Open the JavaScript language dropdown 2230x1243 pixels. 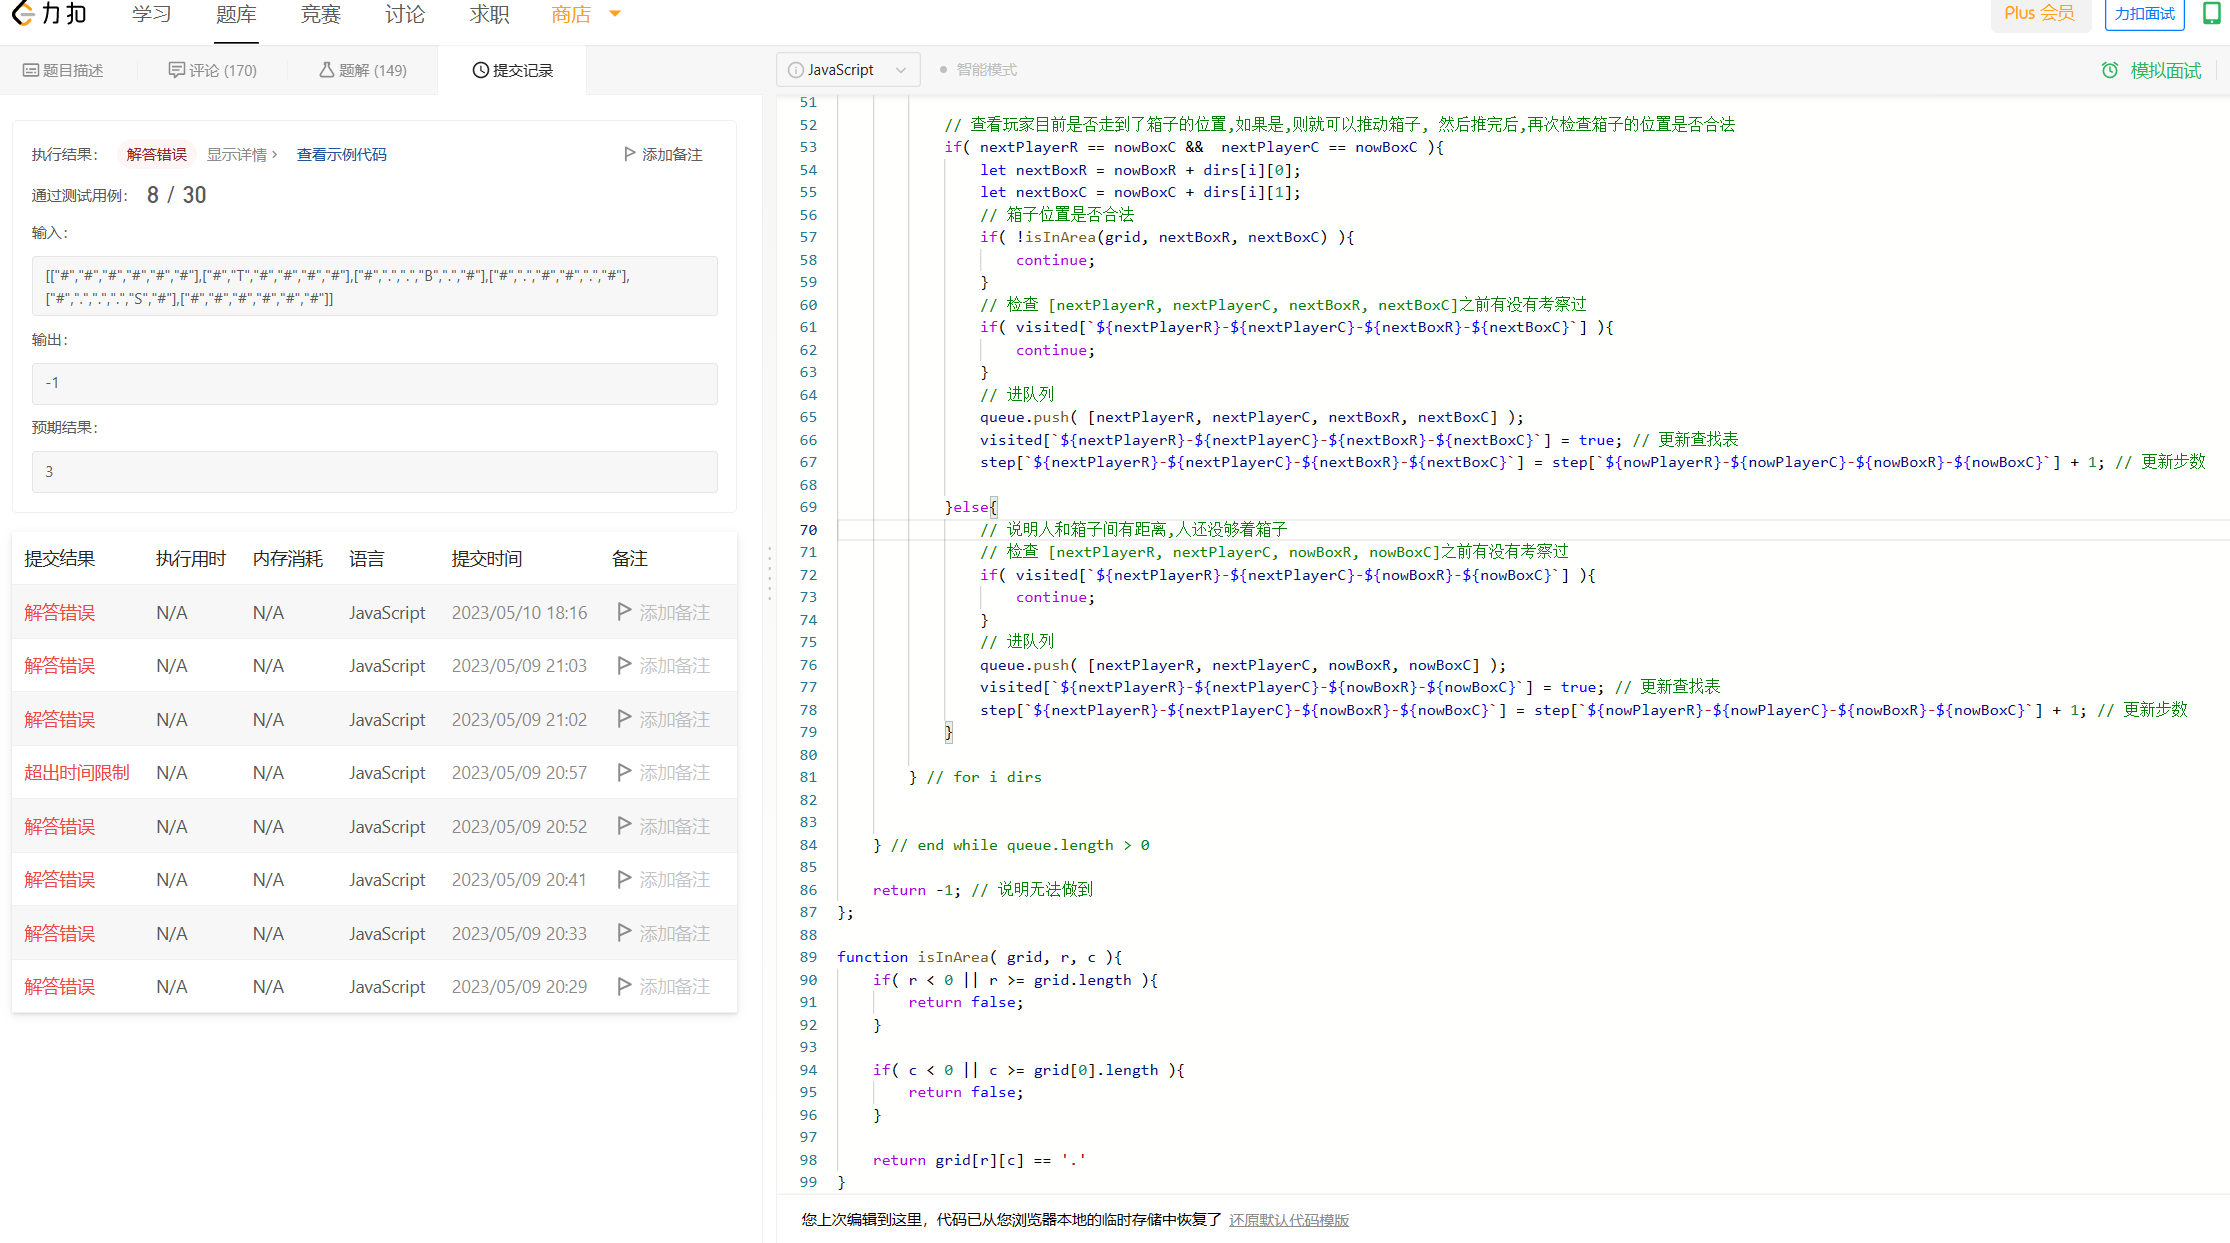coord(848,70)
